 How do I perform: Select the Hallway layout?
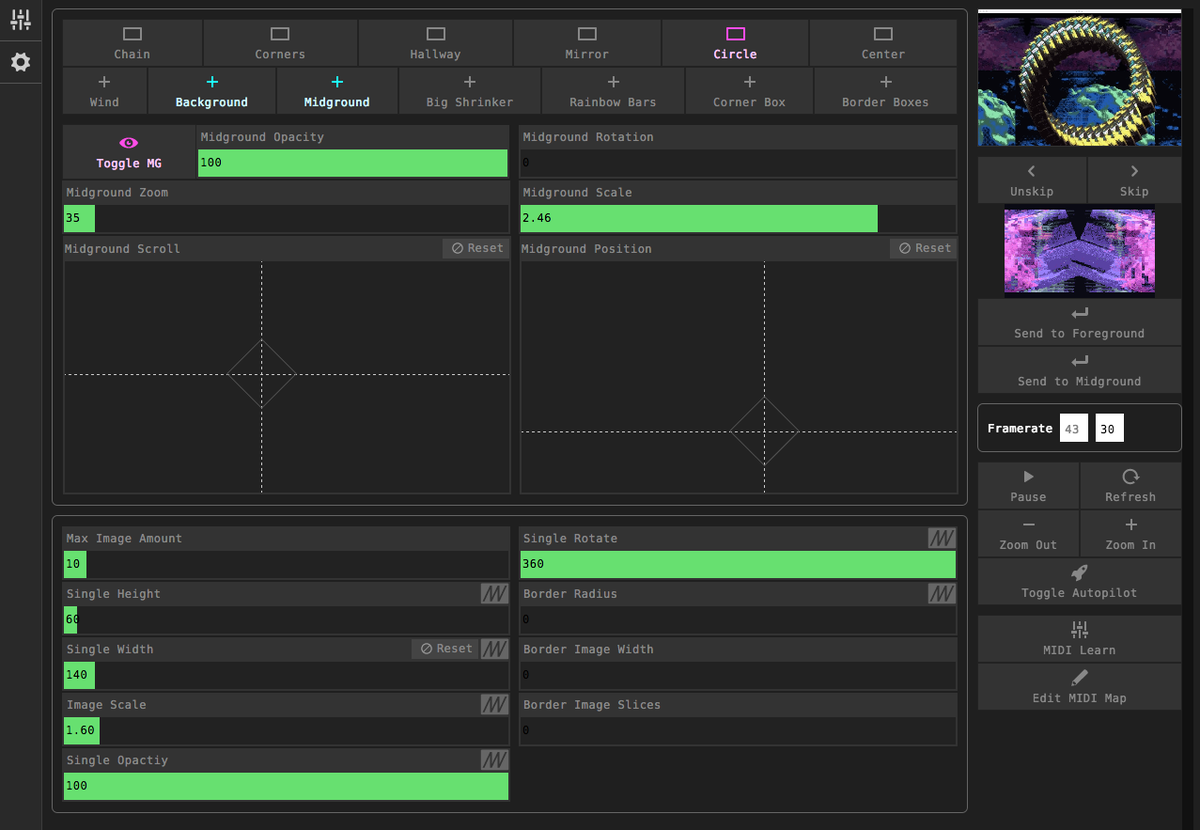(x=435, y=43)
